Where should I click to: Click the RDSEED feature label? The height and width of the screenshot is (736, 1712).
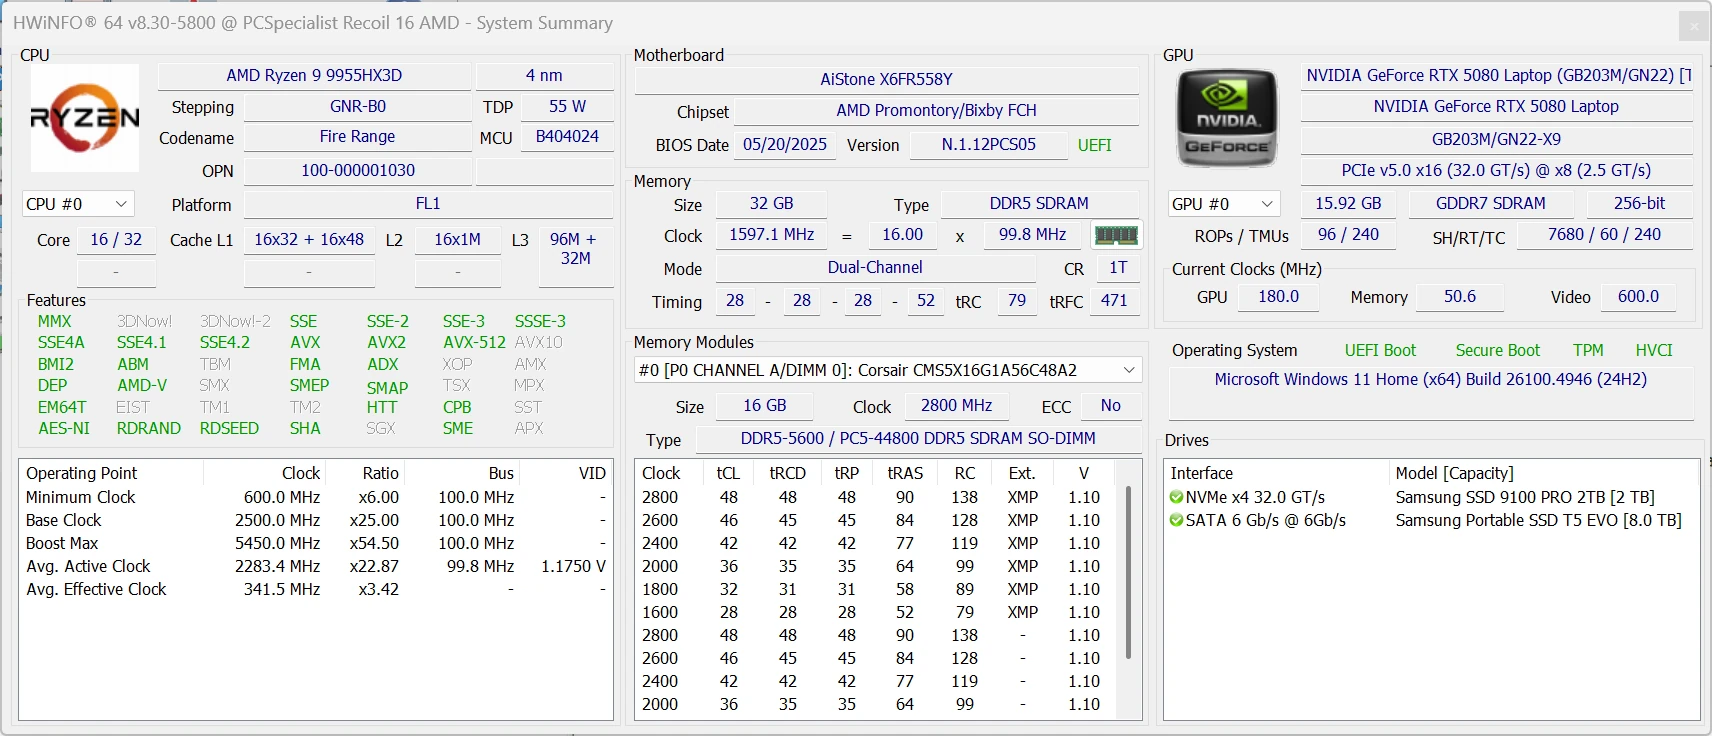click(229, 428)
